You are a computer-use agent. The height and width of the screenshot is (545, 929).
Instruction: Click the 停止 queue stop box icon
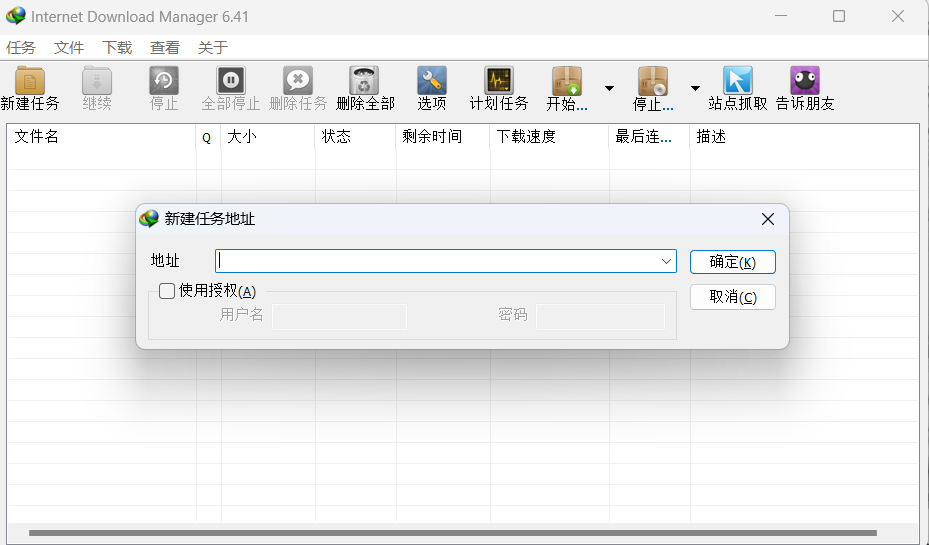coord(653,81)
